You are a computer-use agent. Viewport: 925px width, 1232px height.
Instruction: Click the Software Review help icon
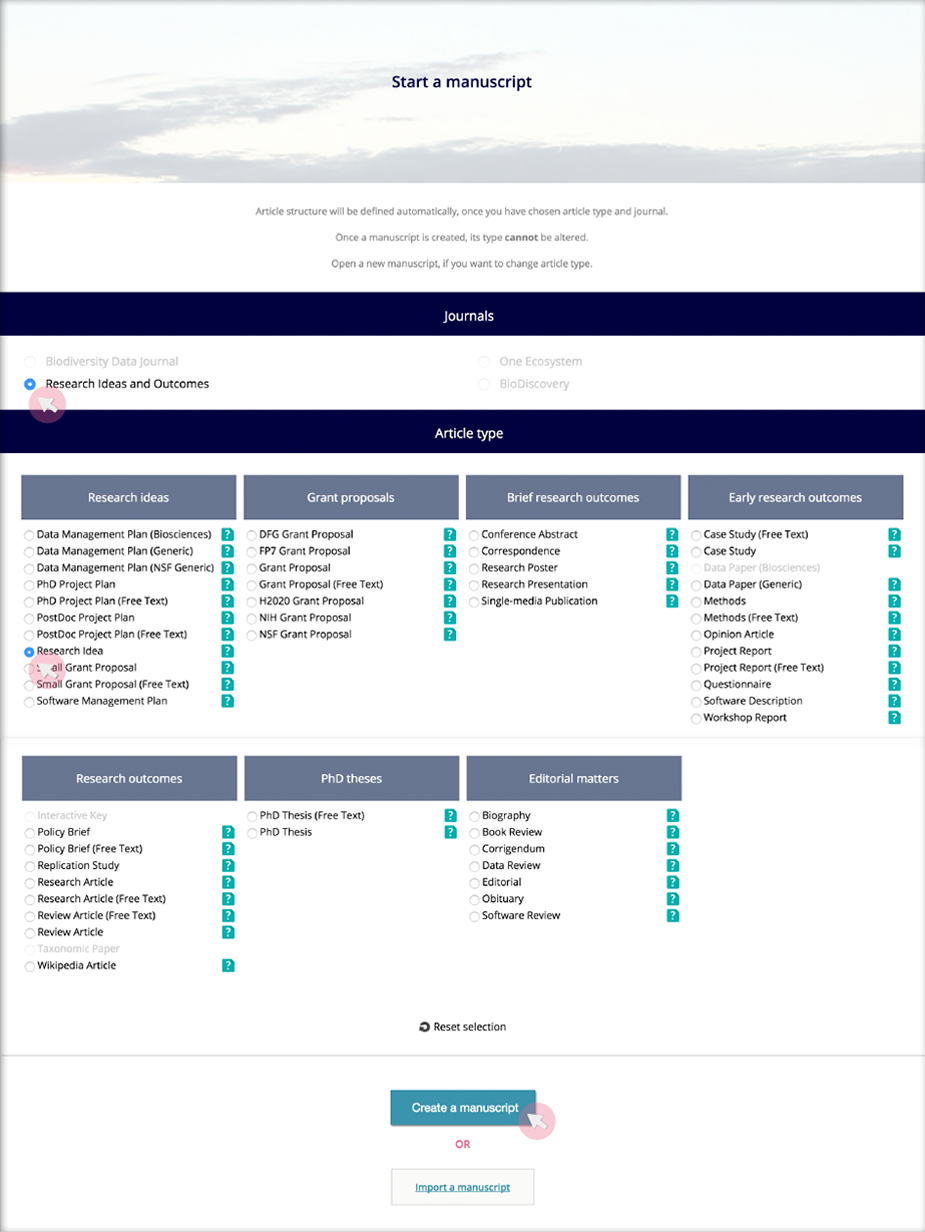[x=672, y=916]
